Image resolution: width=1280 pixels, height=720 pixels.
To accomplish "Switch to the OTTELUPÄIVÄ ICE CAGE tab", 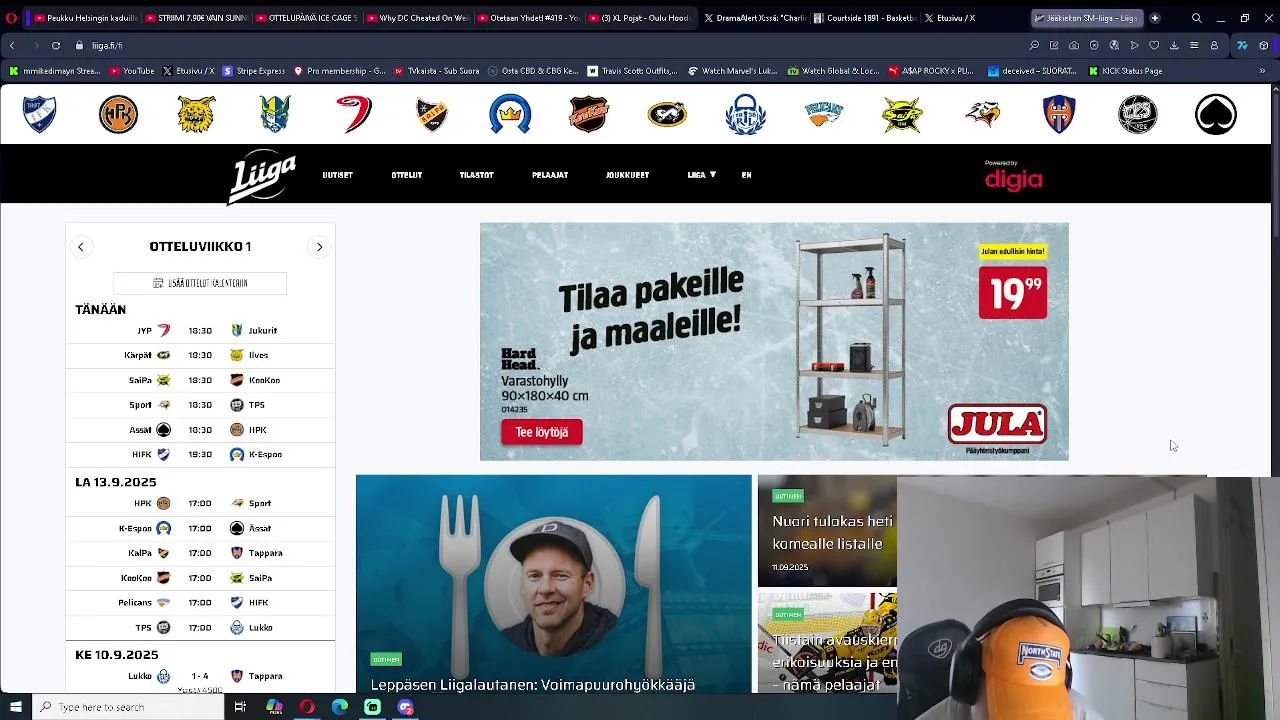I will point(305,18).
